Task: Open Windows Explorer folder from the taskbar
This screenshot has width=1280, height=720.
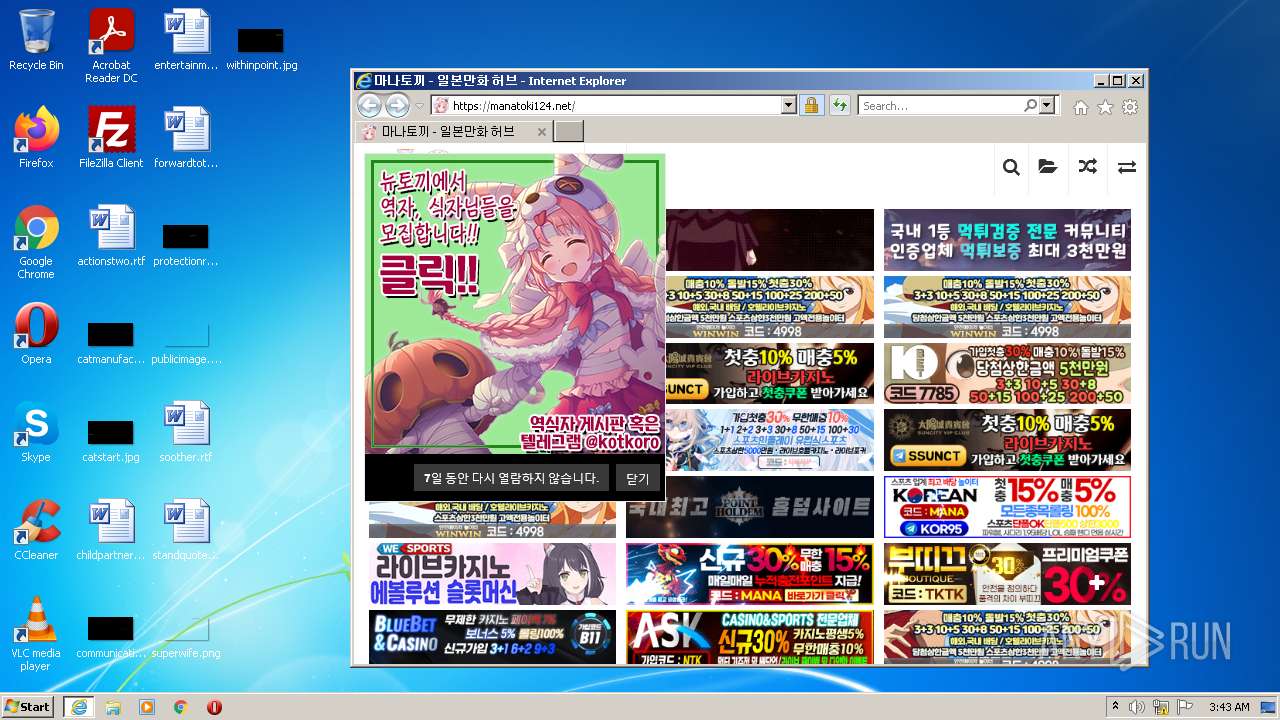Action: coord(113,706)
